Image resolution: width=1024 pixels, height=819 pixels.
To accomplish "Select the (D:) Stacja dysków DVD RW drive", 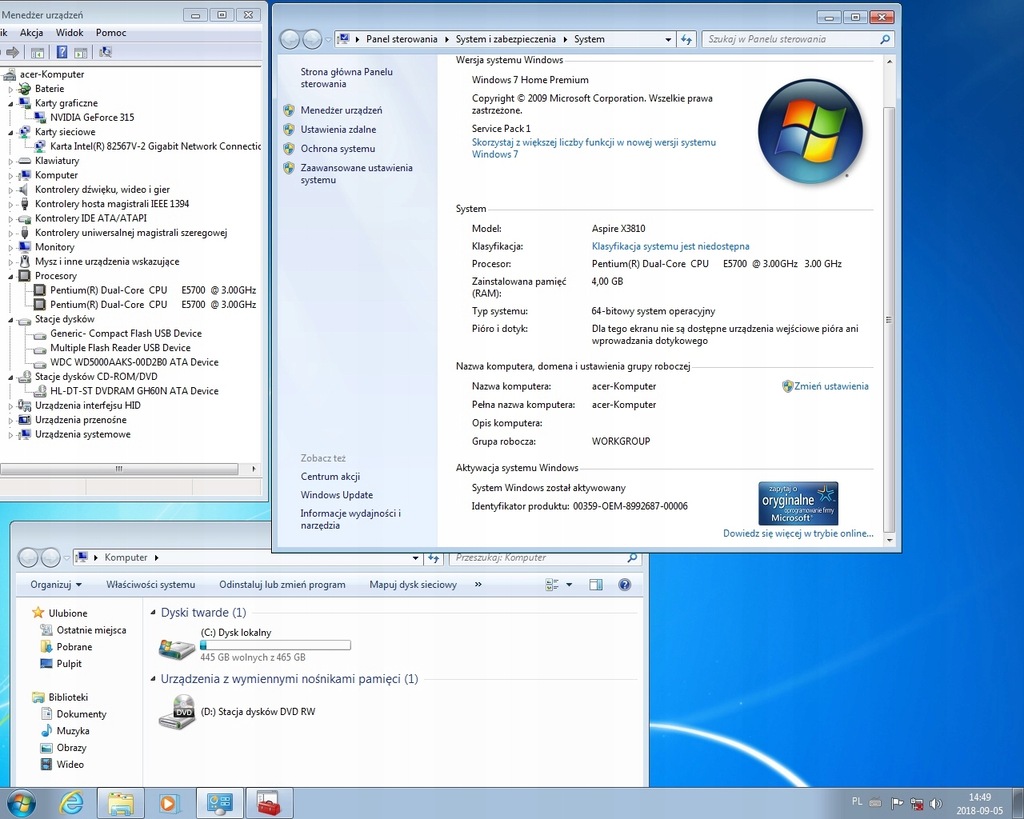I will pos(238,711).
